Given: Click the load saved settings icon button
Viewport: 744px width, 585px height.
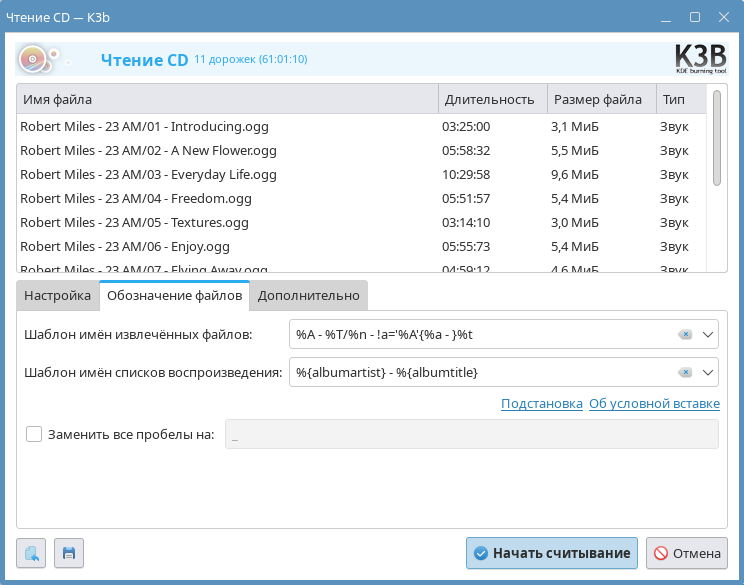Looking at the screenshot, I should coord(32,553).
